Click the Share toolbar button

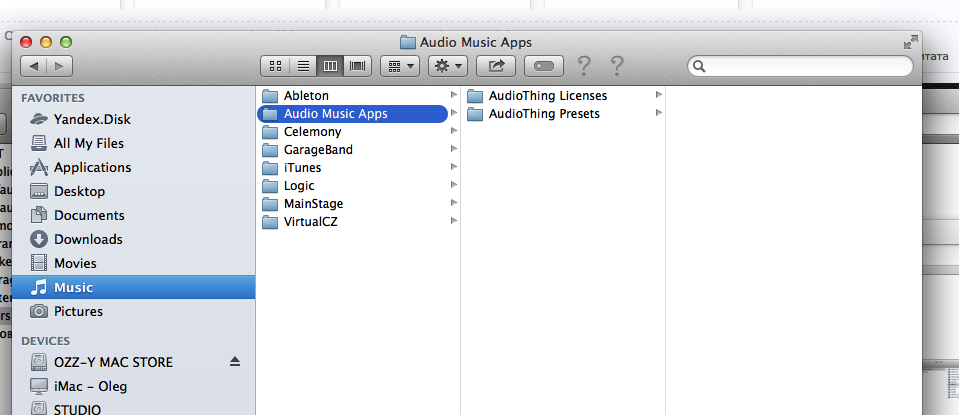point(496,65)
